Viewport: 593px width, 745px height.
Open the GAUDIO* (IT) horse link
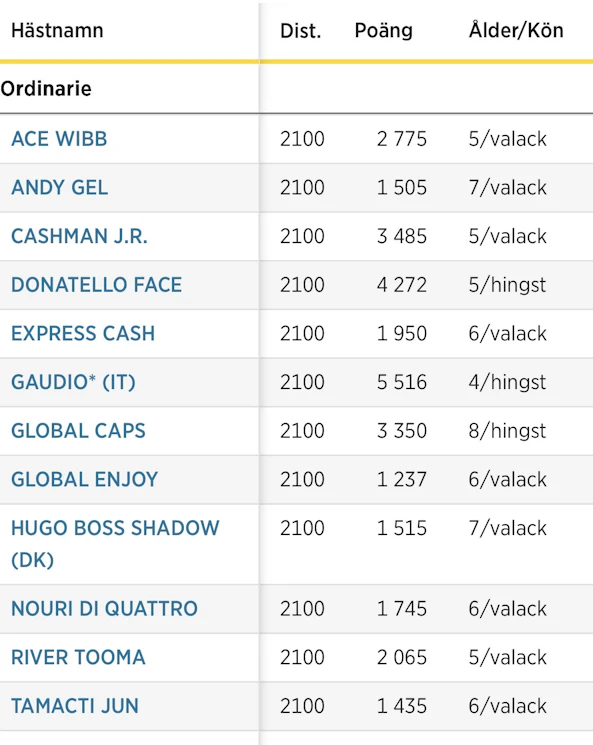73,382
